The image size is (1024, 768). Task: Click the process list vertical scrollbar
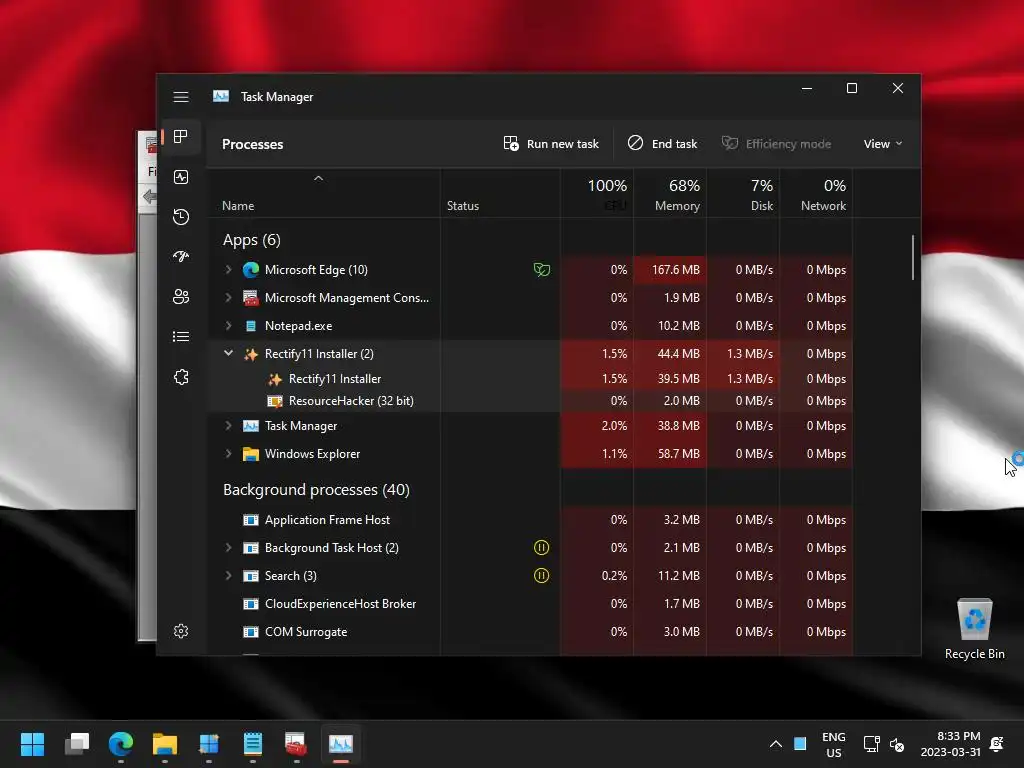click(x=912, y=257)
